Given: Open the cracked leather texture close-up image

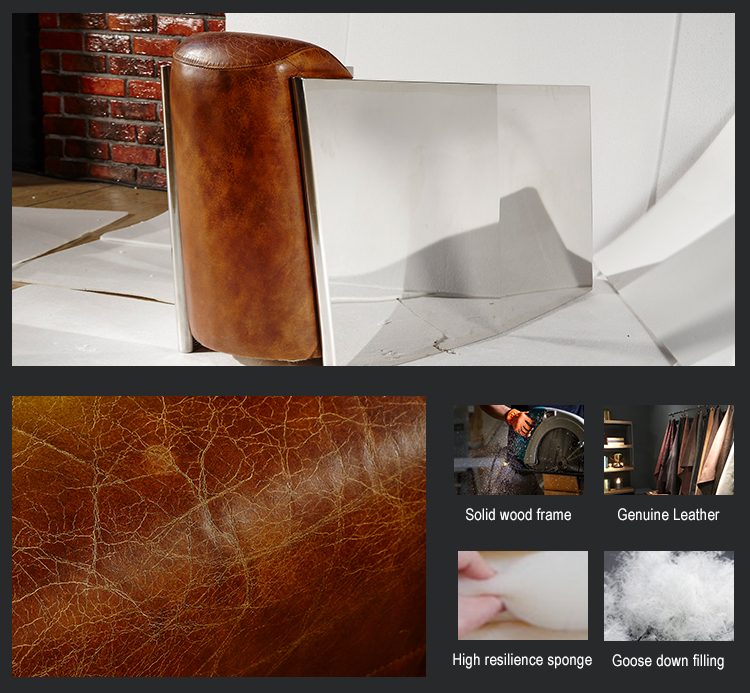Looking at the screenshot, I should 219,536.
